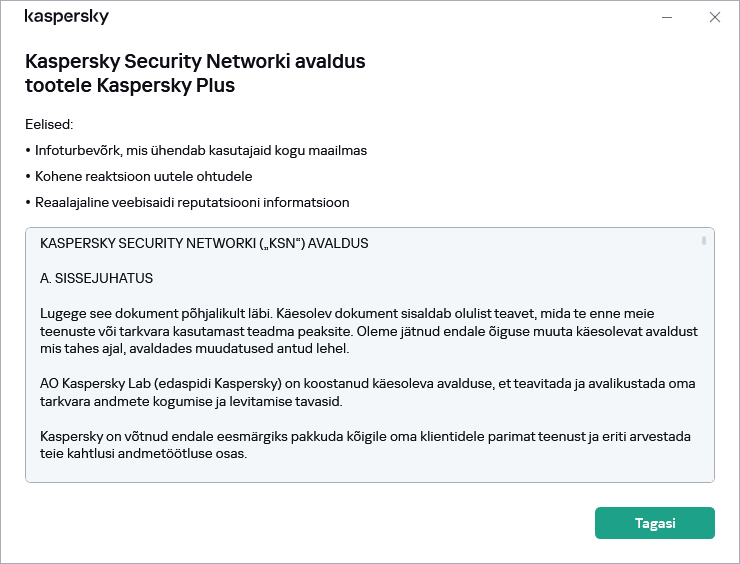
Task: Click the Kaspersky Security Networki avaldus heading
Action: tap(194, 61)
